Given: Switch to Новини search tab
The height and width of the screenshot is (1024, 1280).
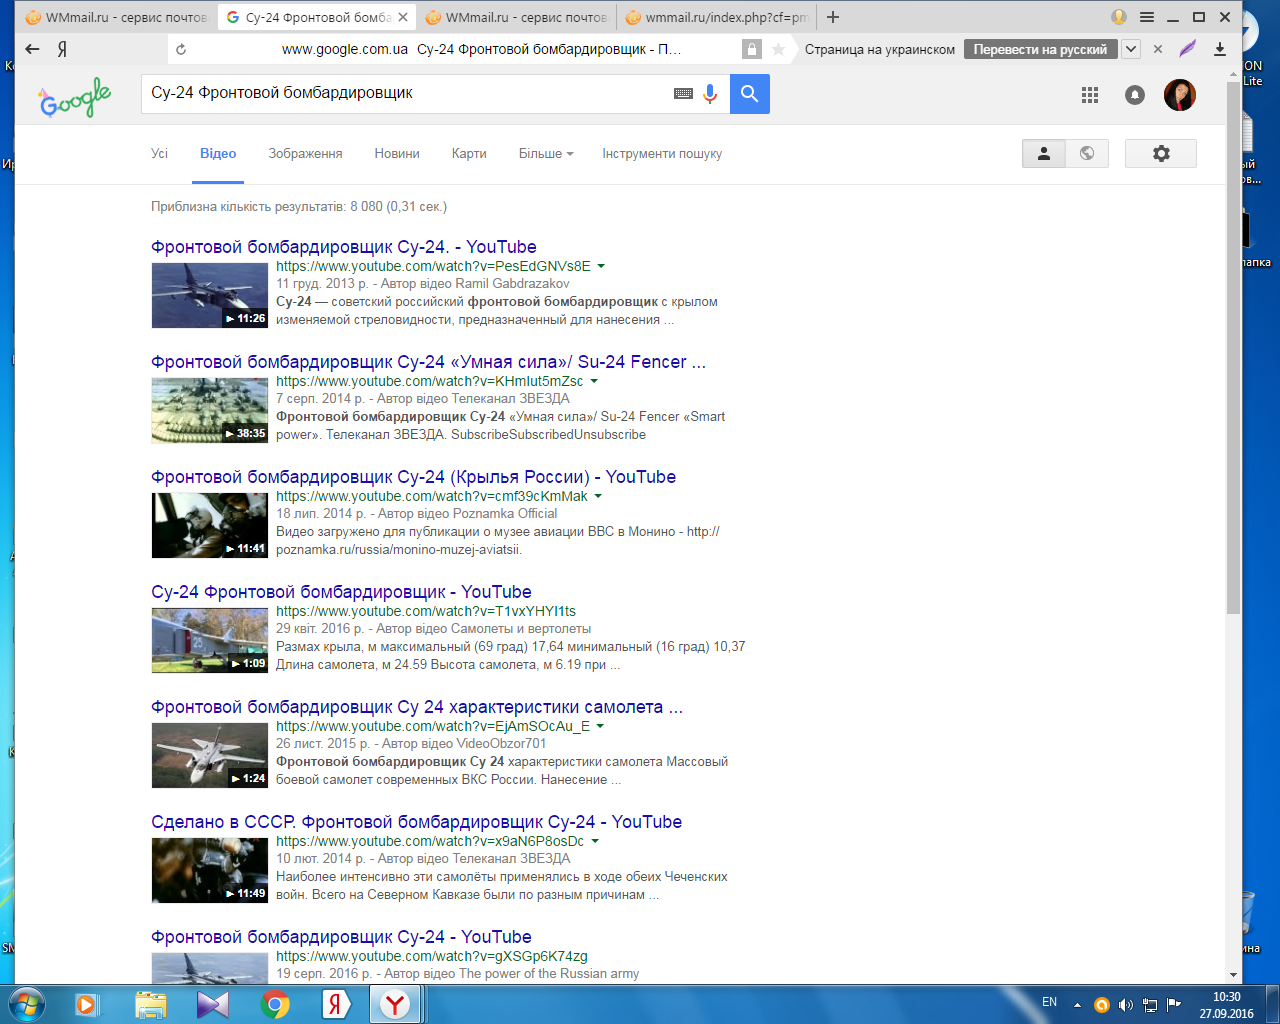Looking at the screenshot, I should 397,154.
